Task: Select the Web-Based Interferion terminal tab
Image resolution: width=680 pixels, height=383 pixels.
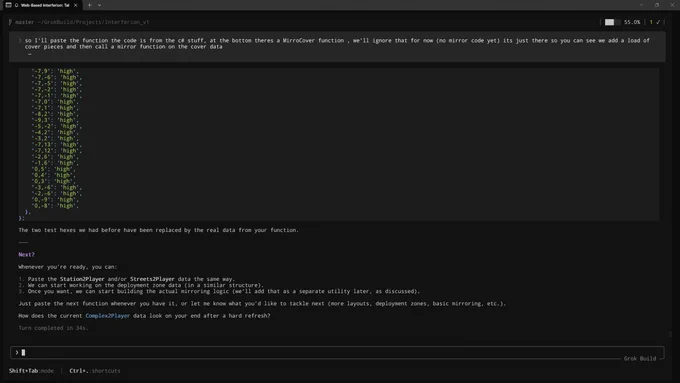Action: [42, 5]
